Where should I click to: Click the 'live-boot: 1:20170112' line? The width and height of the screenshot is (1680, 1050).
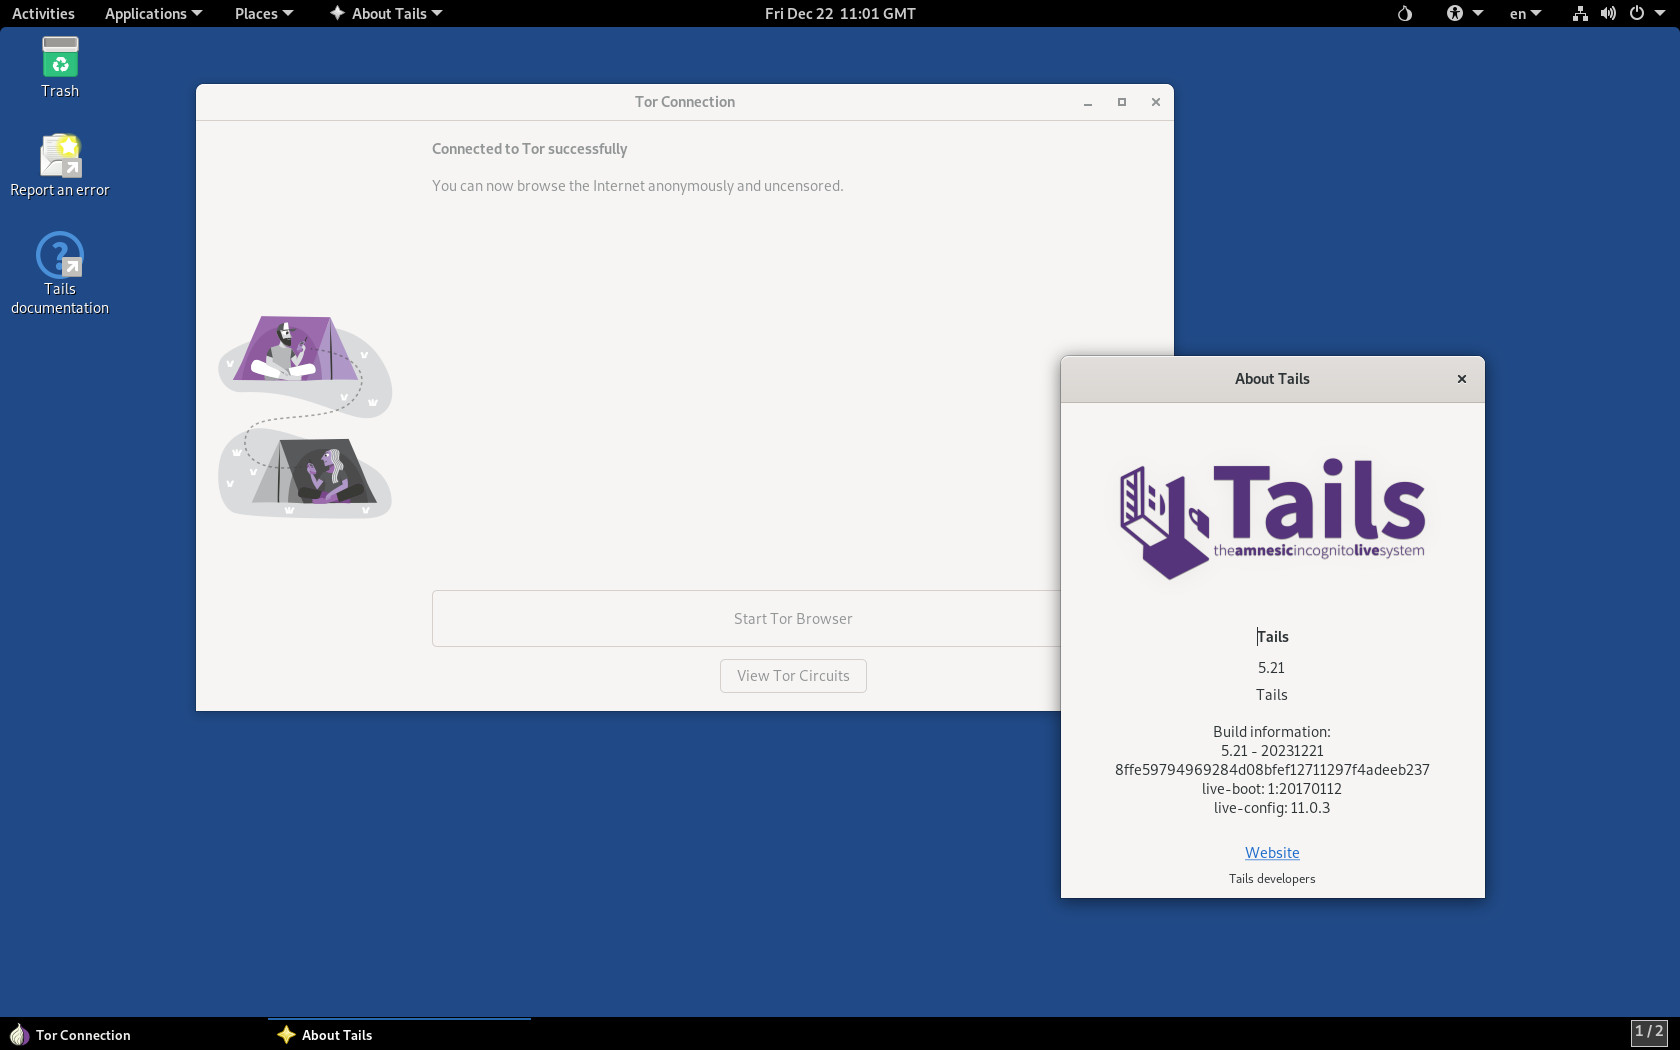[x=1272, y=789]
